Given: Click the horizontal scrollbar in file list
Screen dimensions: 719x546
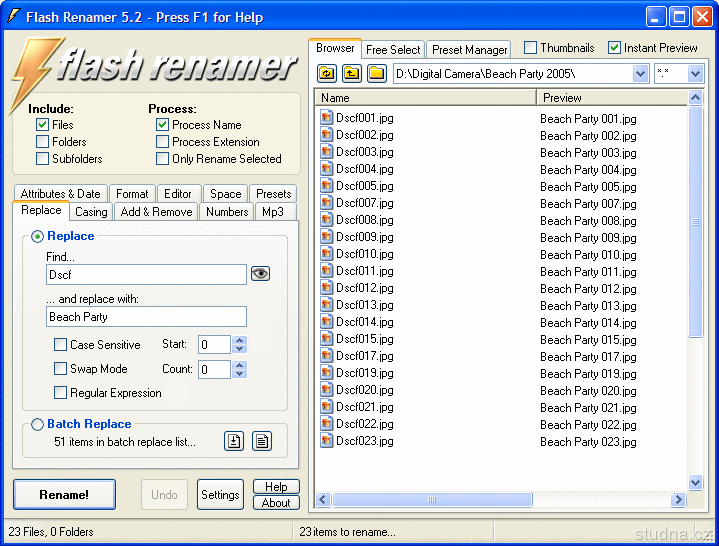Looking at the screenshot, I should click(500, 499).
